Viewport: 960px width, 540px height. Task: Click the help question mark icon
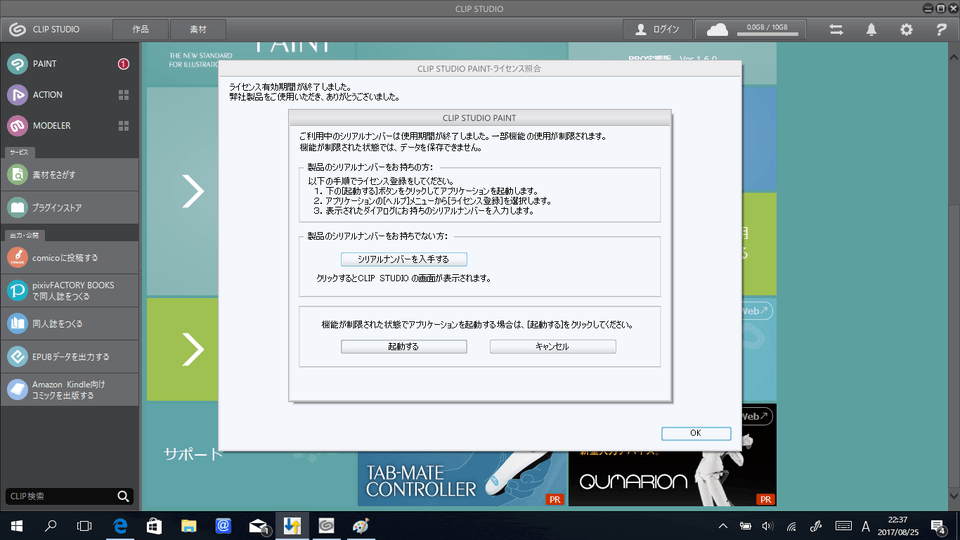tap(940, 29)
